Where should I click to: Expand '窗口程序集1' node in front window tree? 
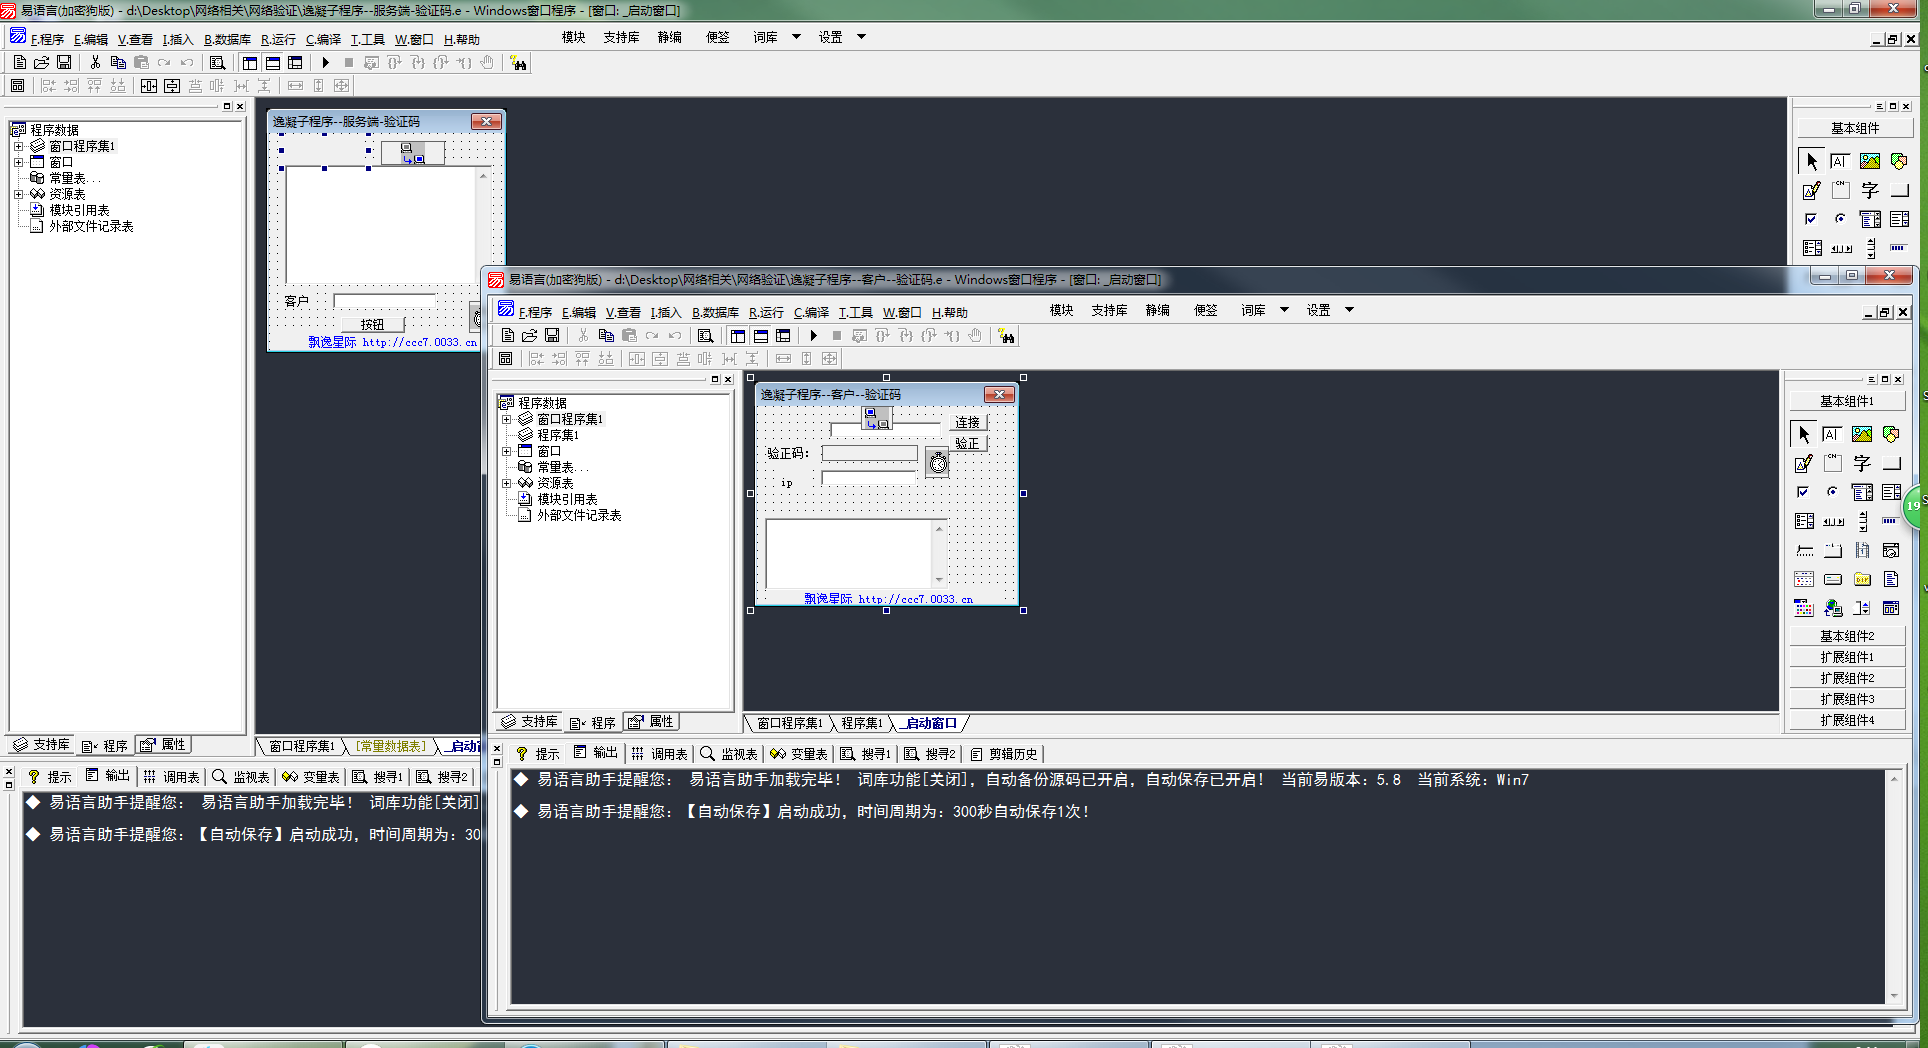[x=506, y=419]
